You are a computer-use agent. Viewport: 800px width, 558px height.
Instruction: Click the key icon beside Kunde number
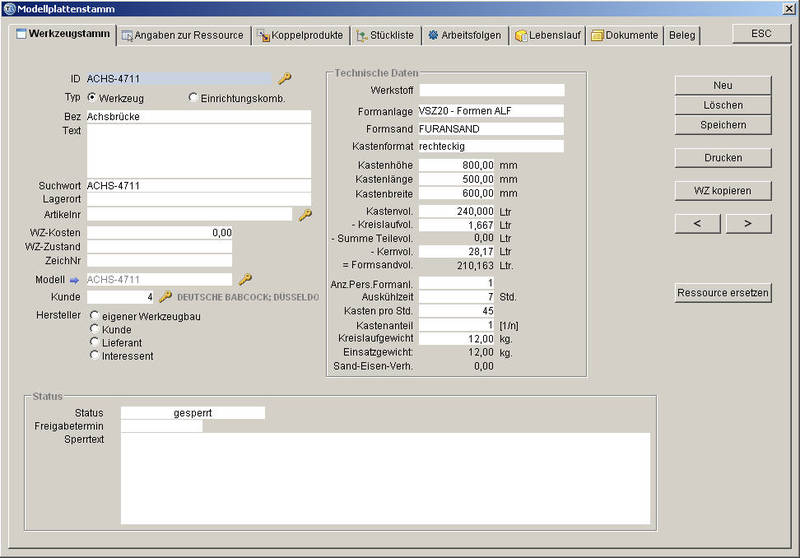click(x=166, y=297)
